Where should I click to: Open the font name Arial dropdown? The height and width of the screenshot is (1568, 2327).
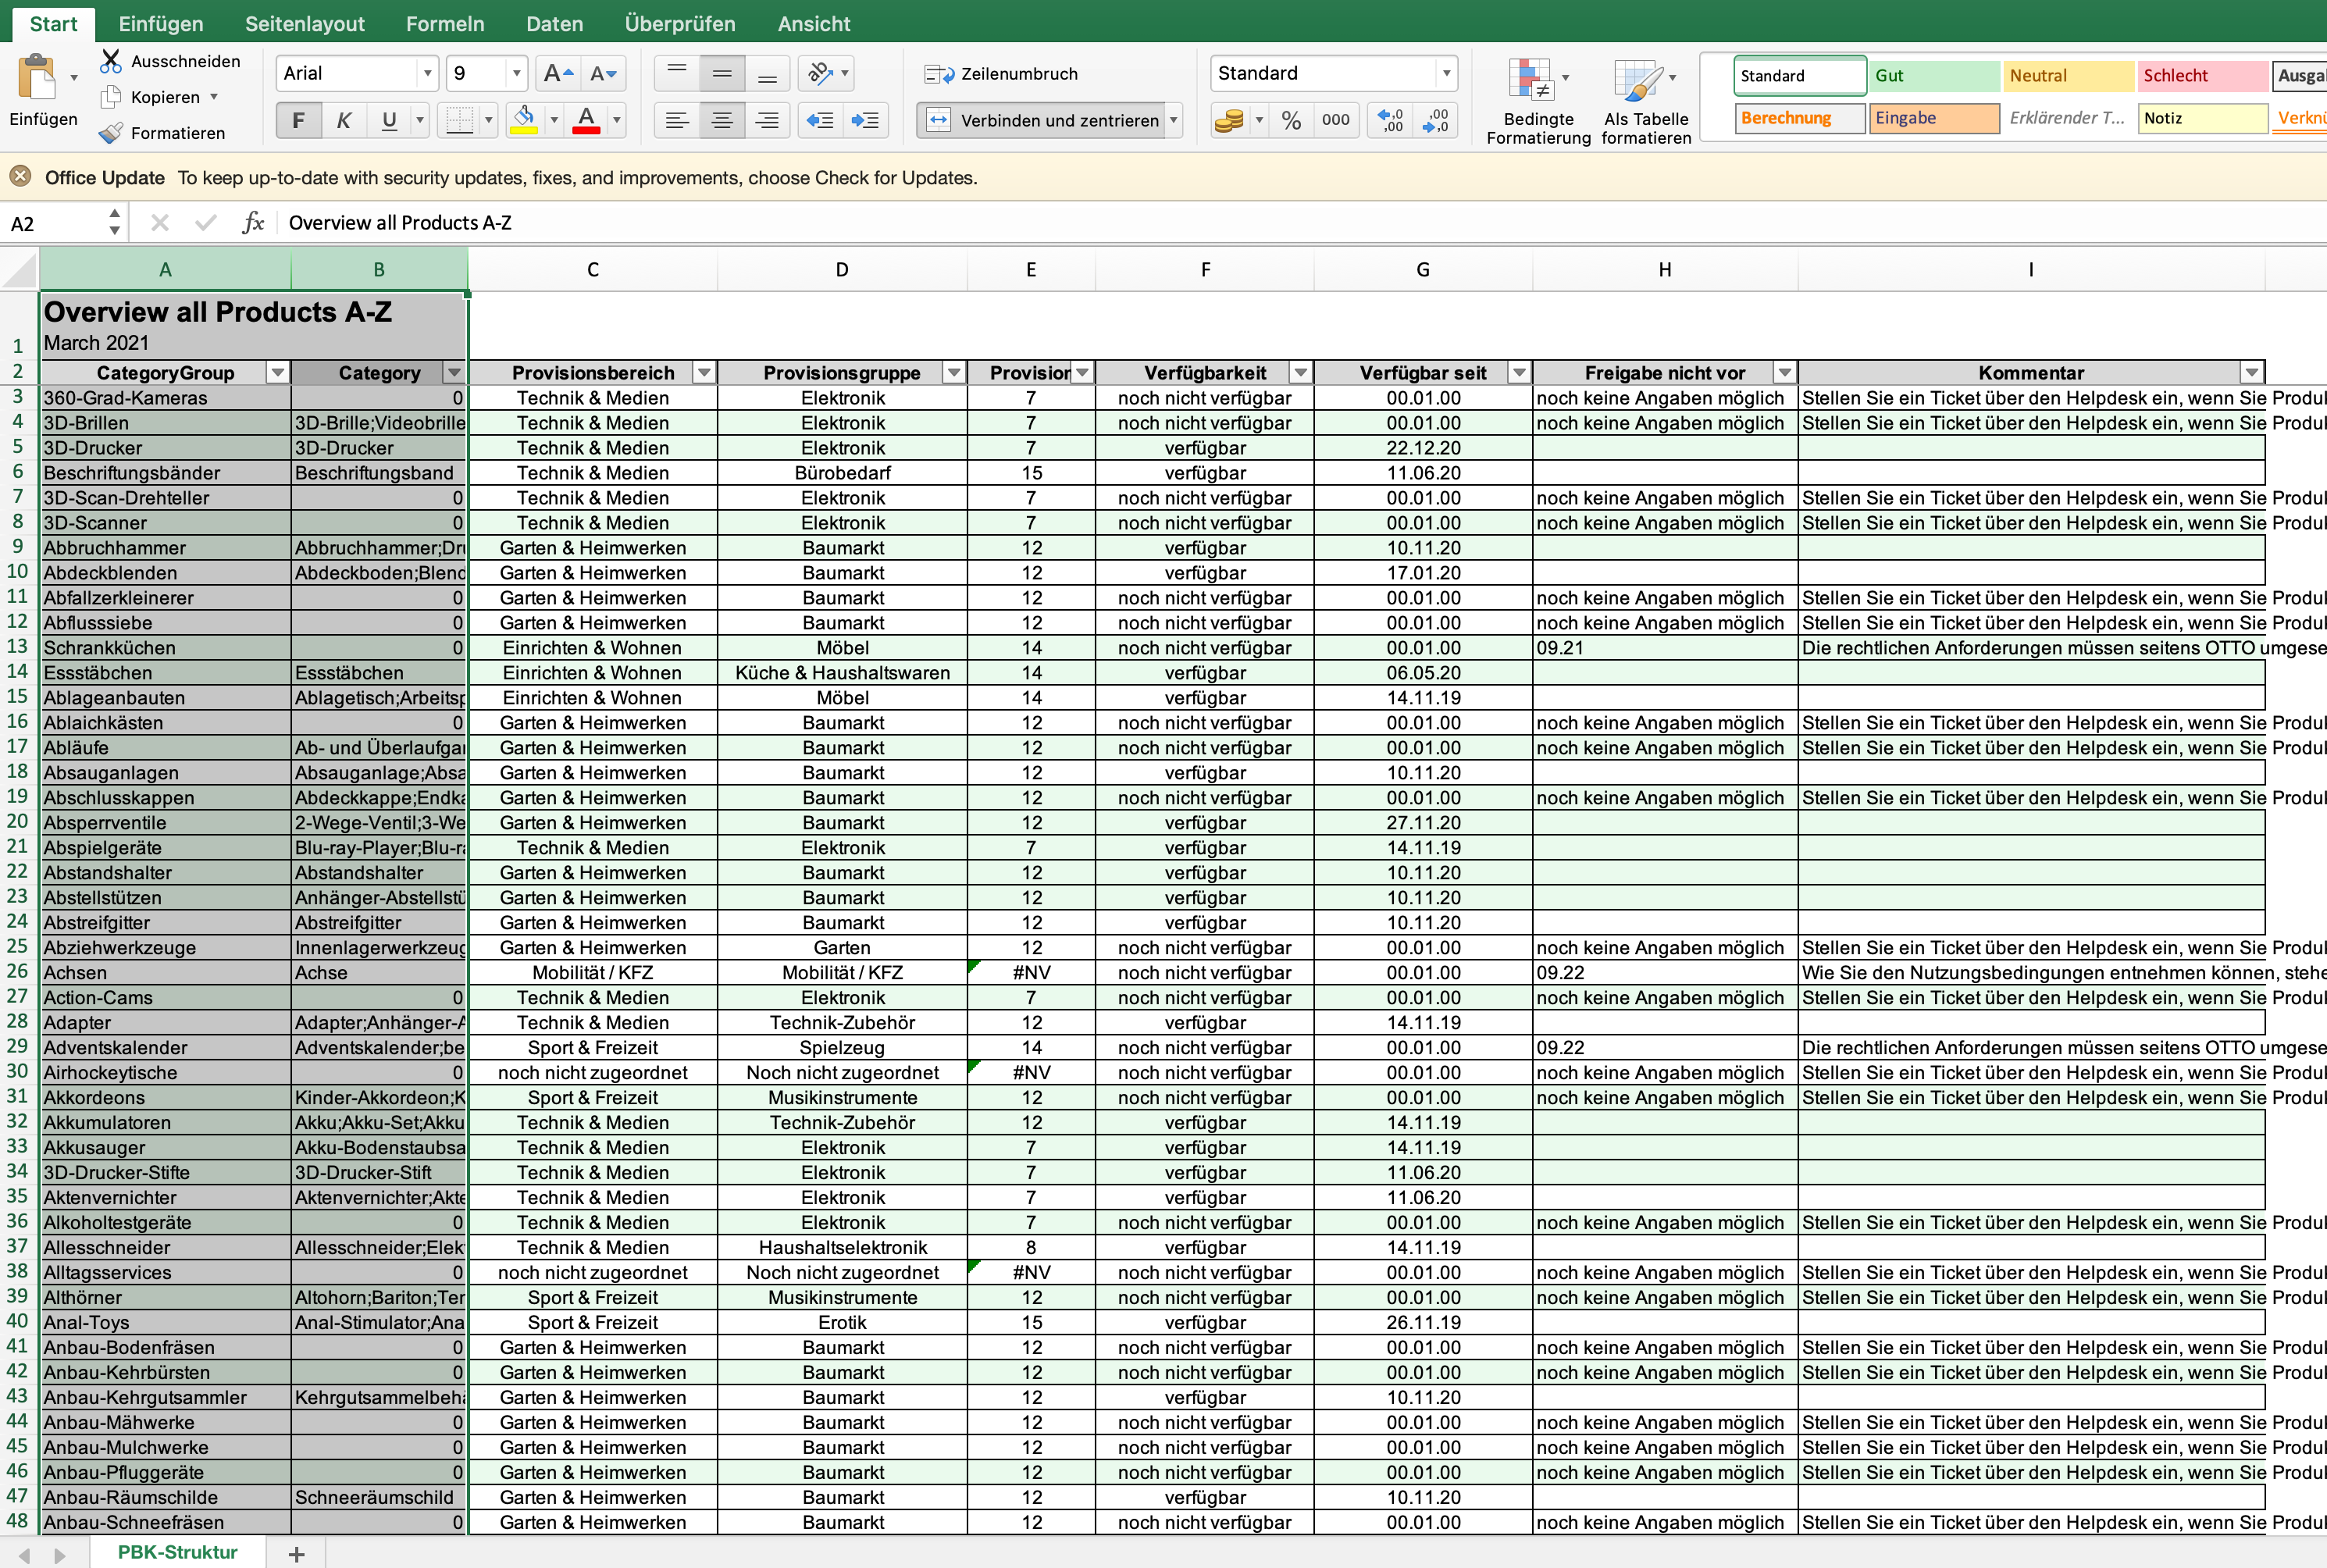coord(428,74)
